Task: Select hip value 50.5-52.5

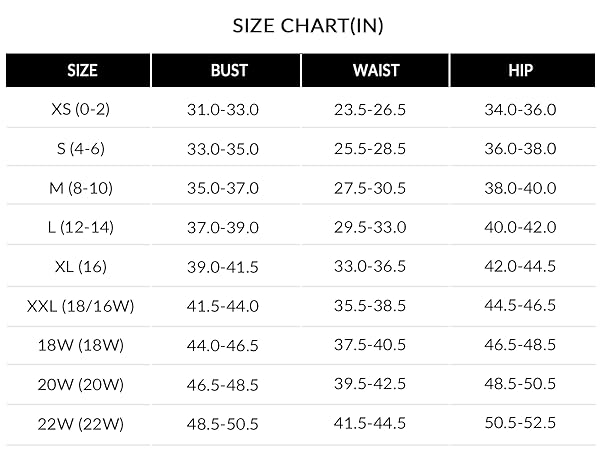Action: coord(520,423)
